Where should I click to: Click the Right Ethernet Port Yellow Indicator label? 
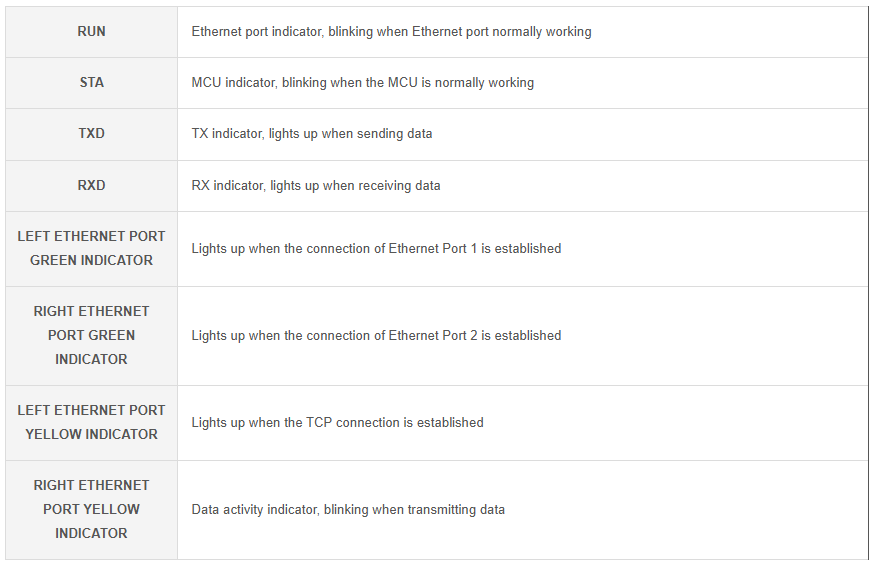coord(91,509)
